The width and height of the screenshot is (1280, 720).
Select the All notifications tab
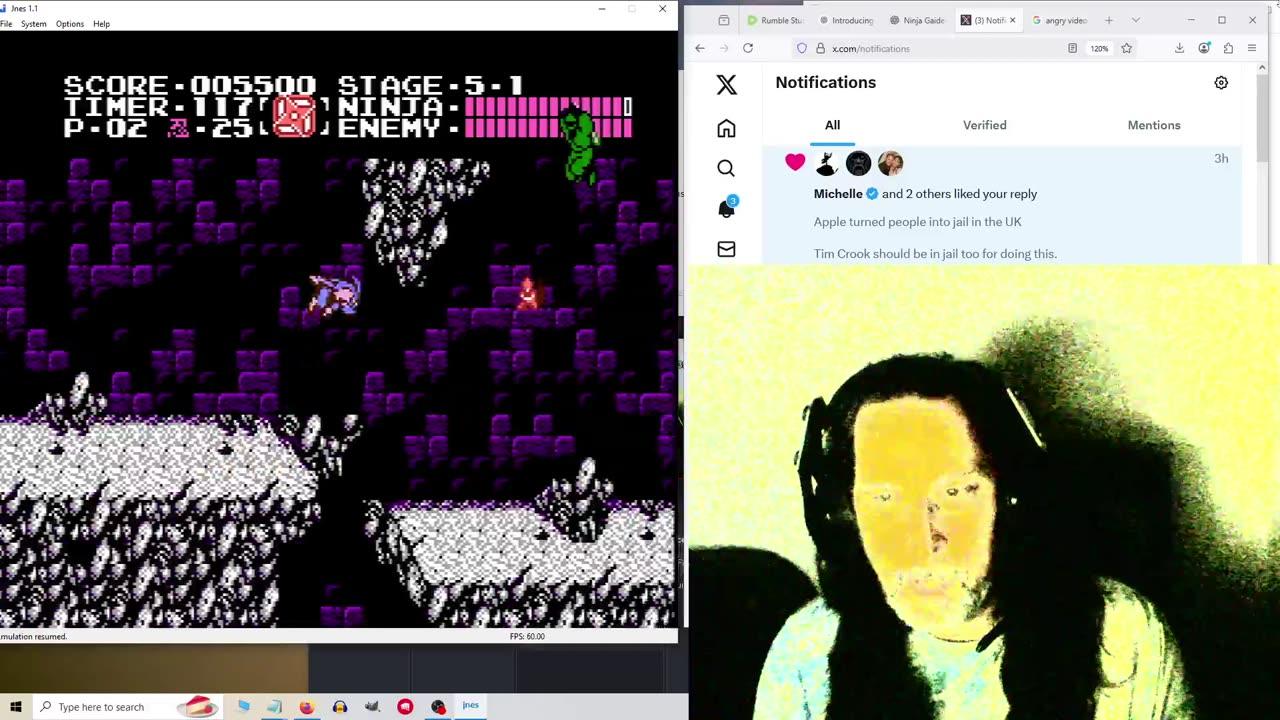click(832, 125)
